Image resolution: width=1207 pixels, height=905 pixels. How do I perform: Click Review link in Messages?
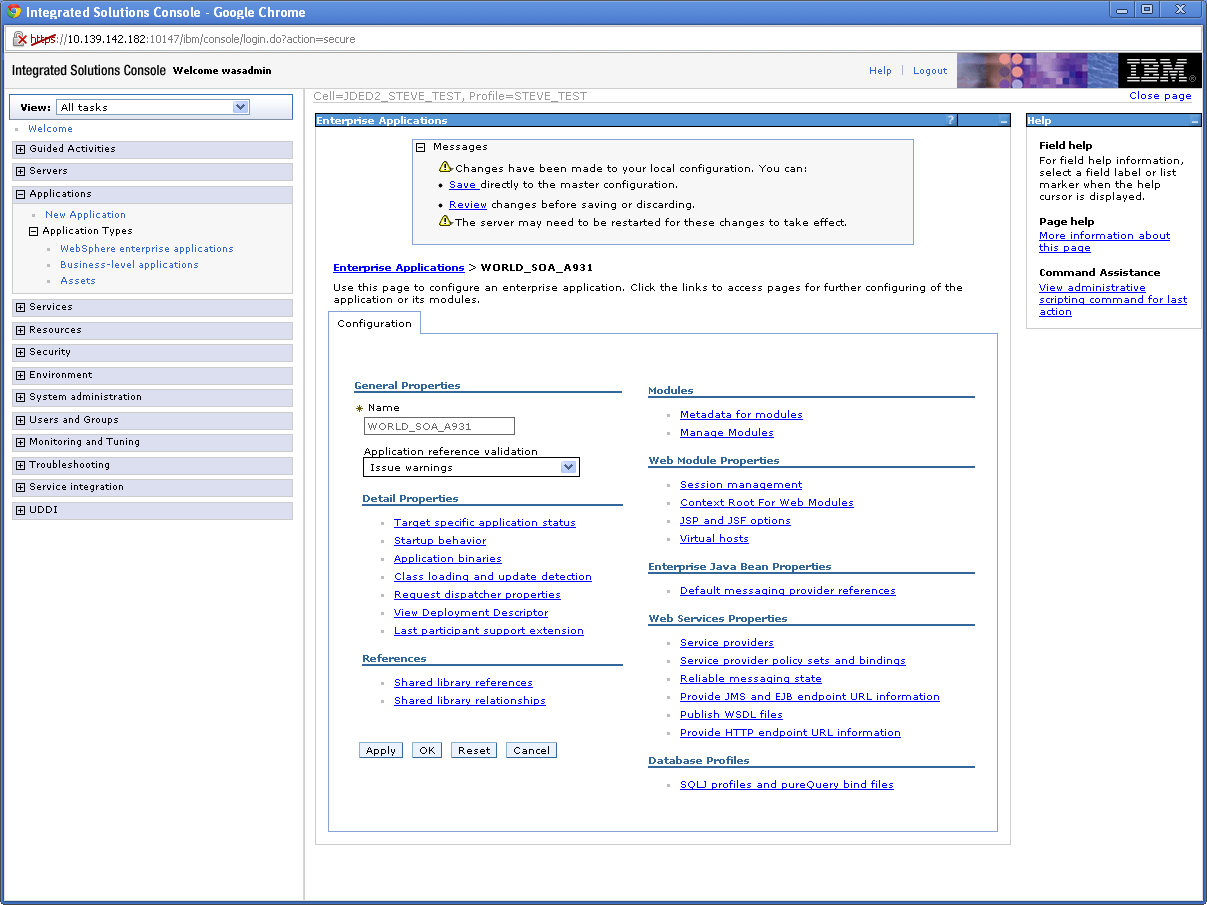(x=468, y=205)
